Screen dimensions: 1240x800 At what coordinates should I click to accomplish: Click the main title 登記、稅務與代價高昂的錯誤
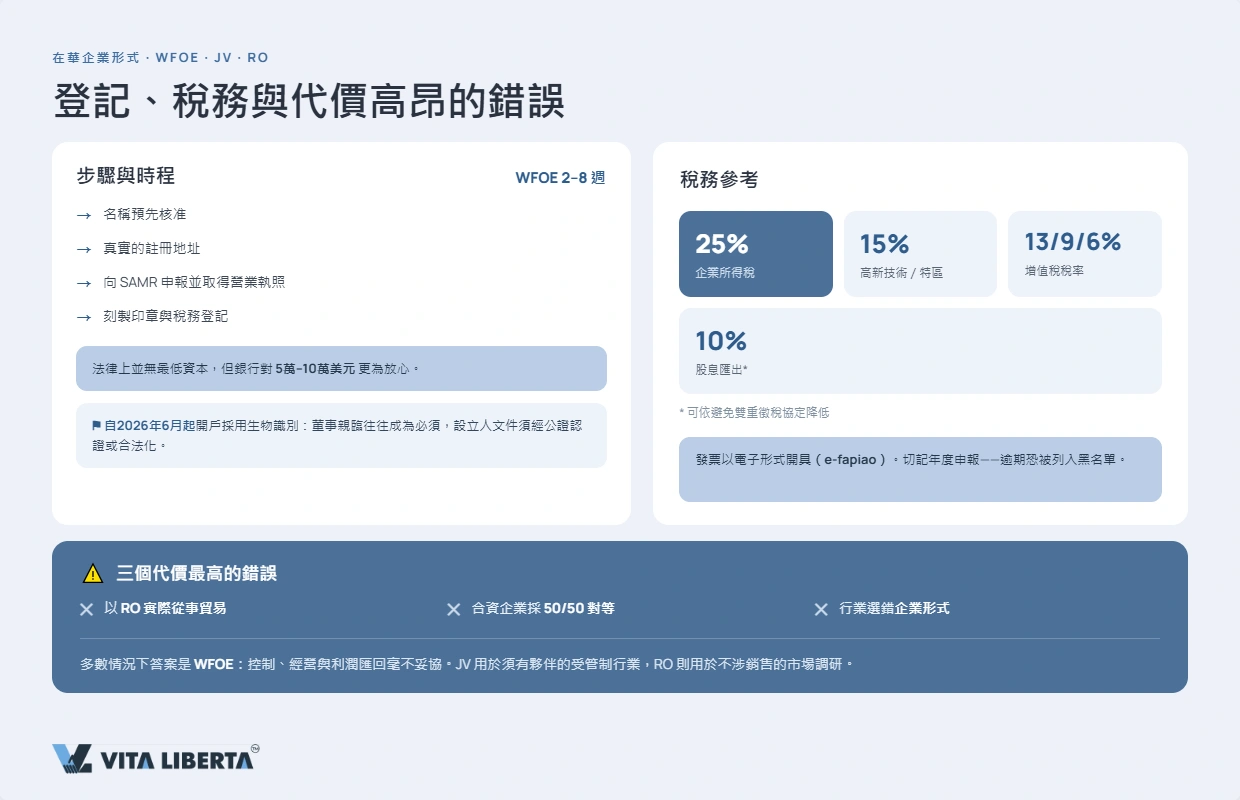pyautogui.click(x=309, y=101)
